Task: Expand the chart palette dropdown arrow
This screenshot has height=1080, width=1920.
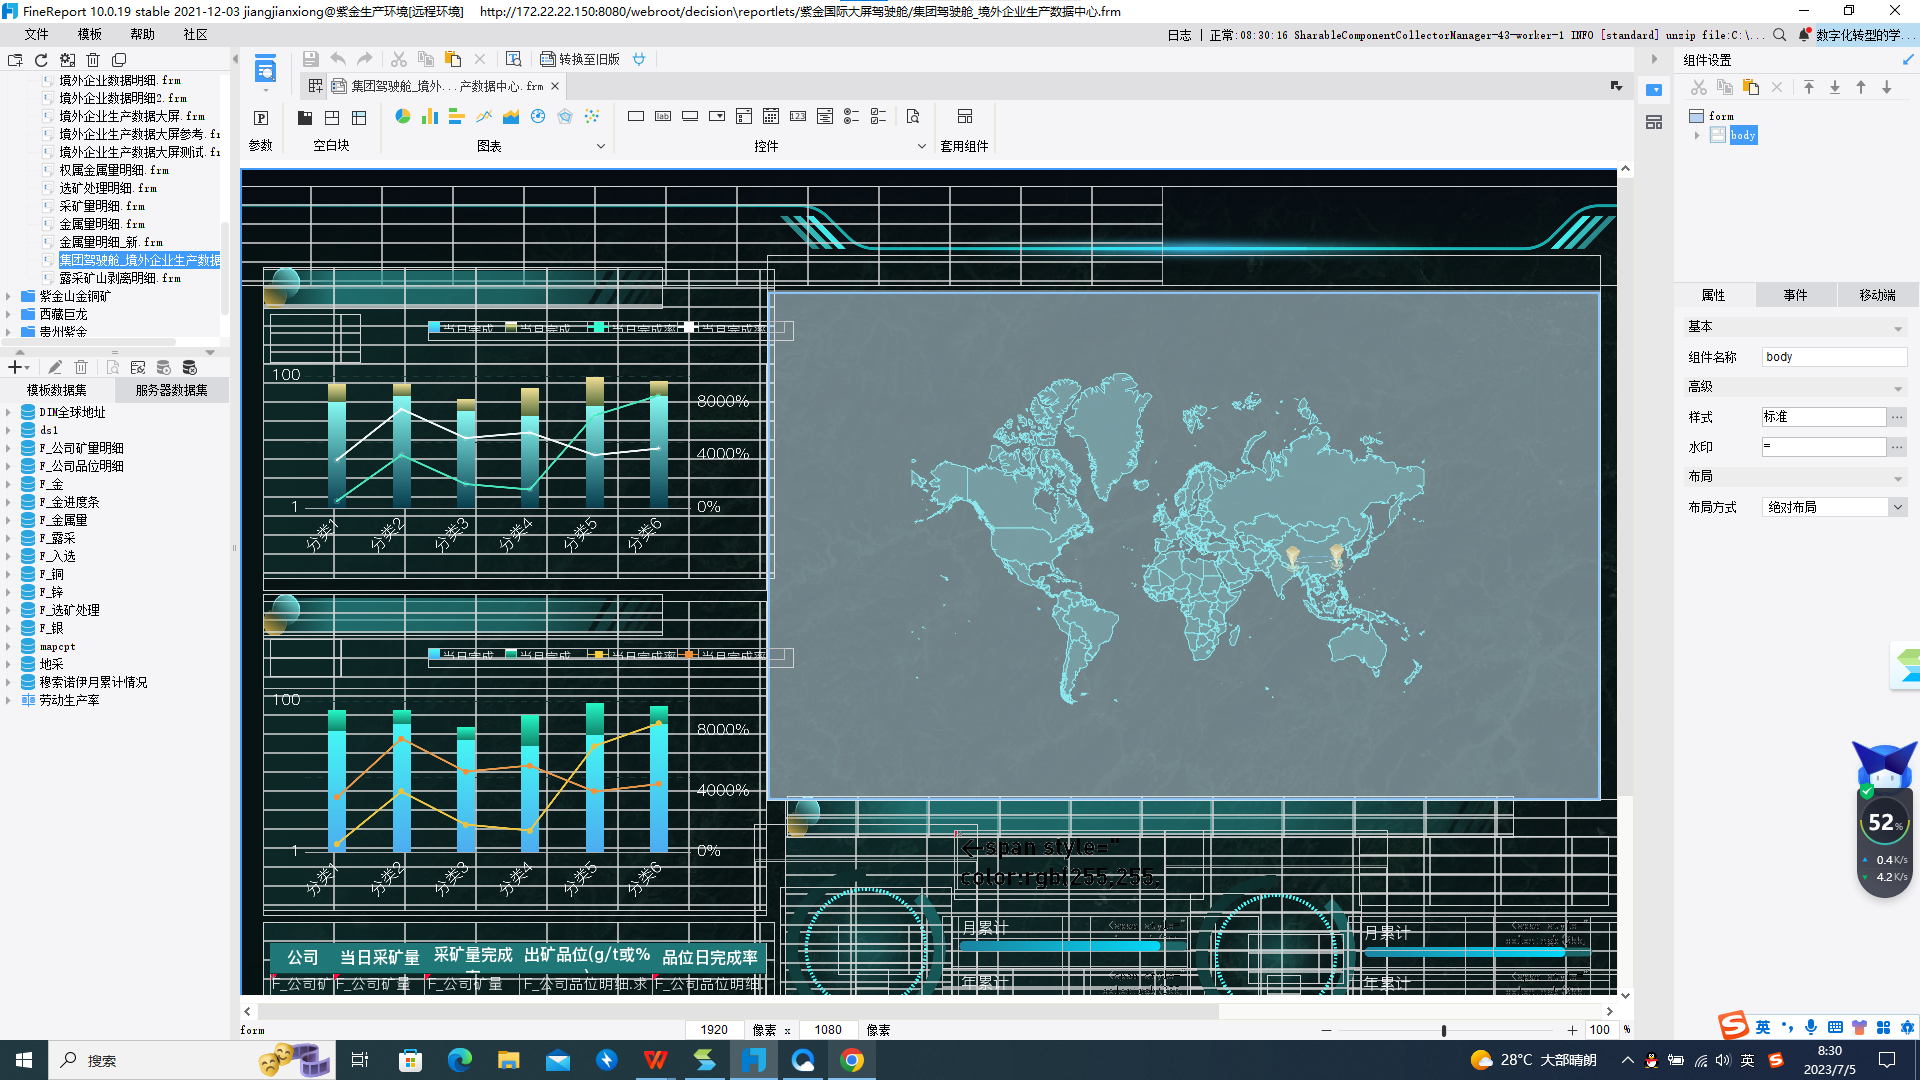Action: coord(601,146)
